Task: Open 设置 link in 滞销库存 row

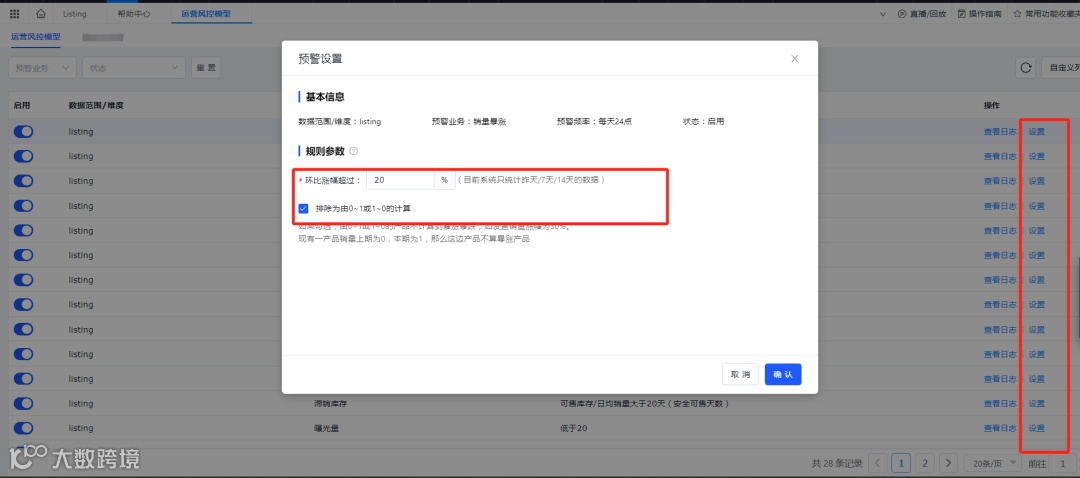Action: pos(1037,404)
